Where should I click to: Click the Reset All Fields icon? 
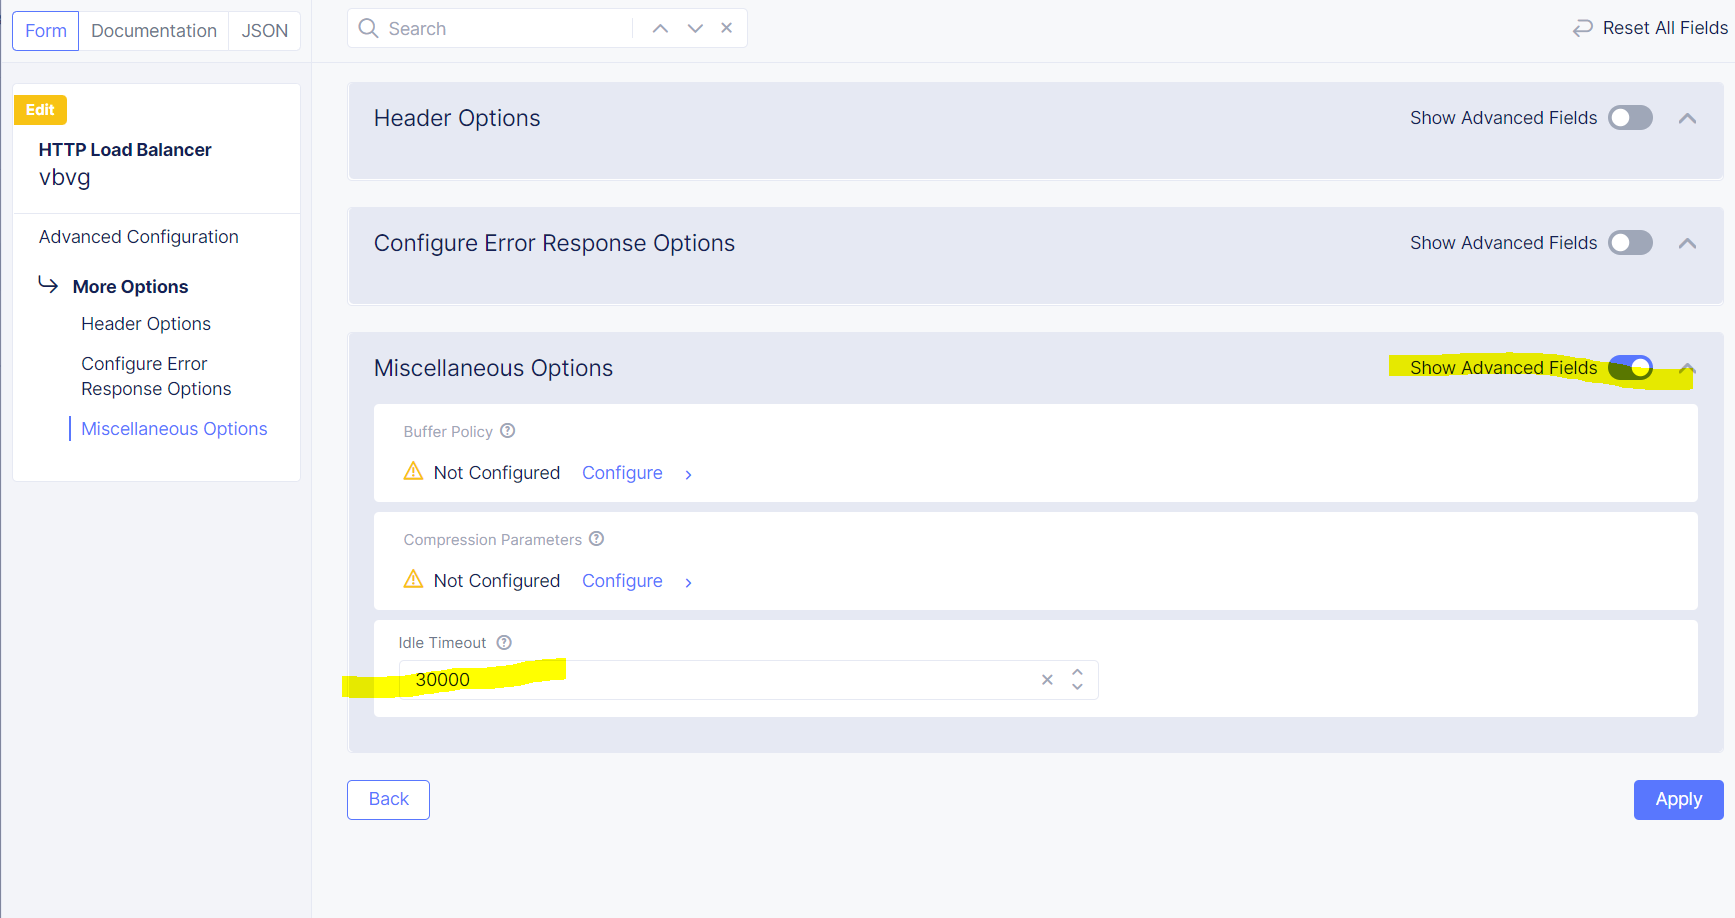(x=1583, y=27)
